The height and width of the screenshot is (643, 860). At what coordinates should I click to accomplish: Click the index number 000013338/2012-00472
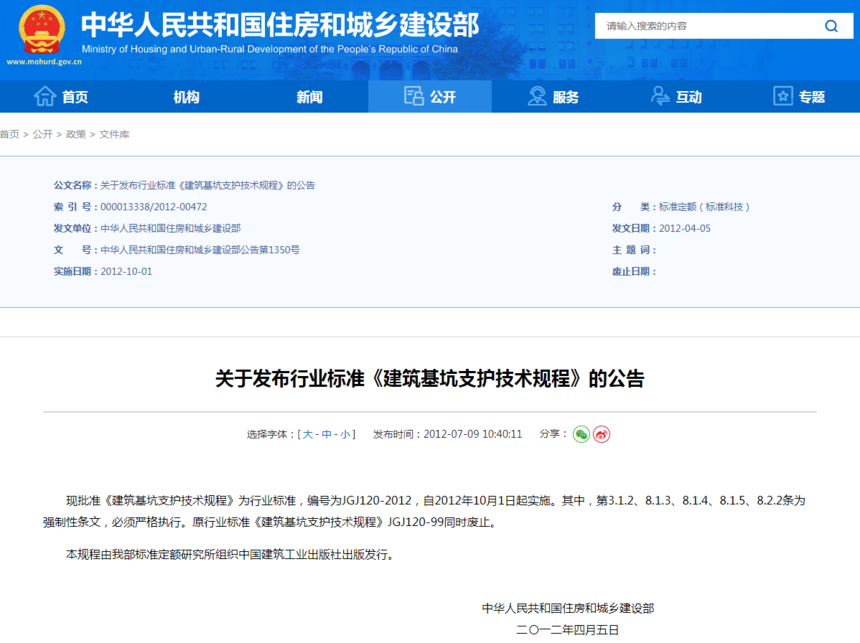click(x=154, y=207)
